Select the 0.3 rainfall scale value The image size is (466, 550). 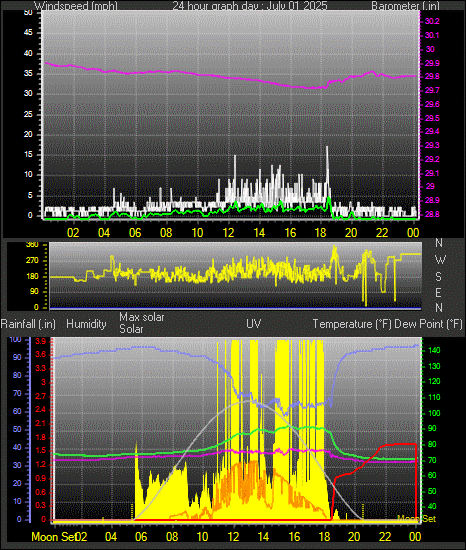tap(41, 505)
